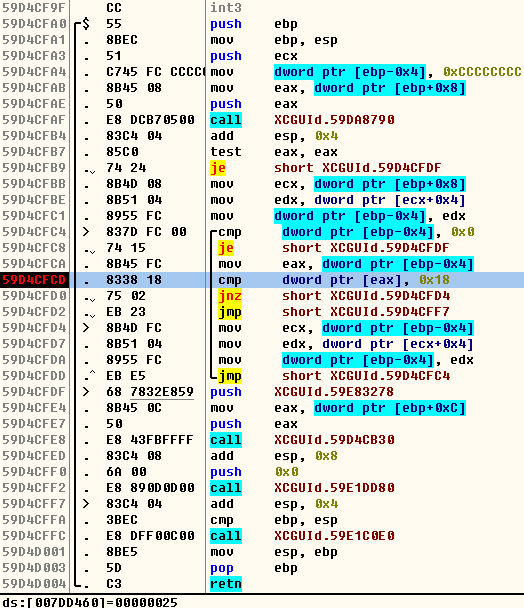Click mov esp, ebp instruction
The image size is (524, 608).
274,552
